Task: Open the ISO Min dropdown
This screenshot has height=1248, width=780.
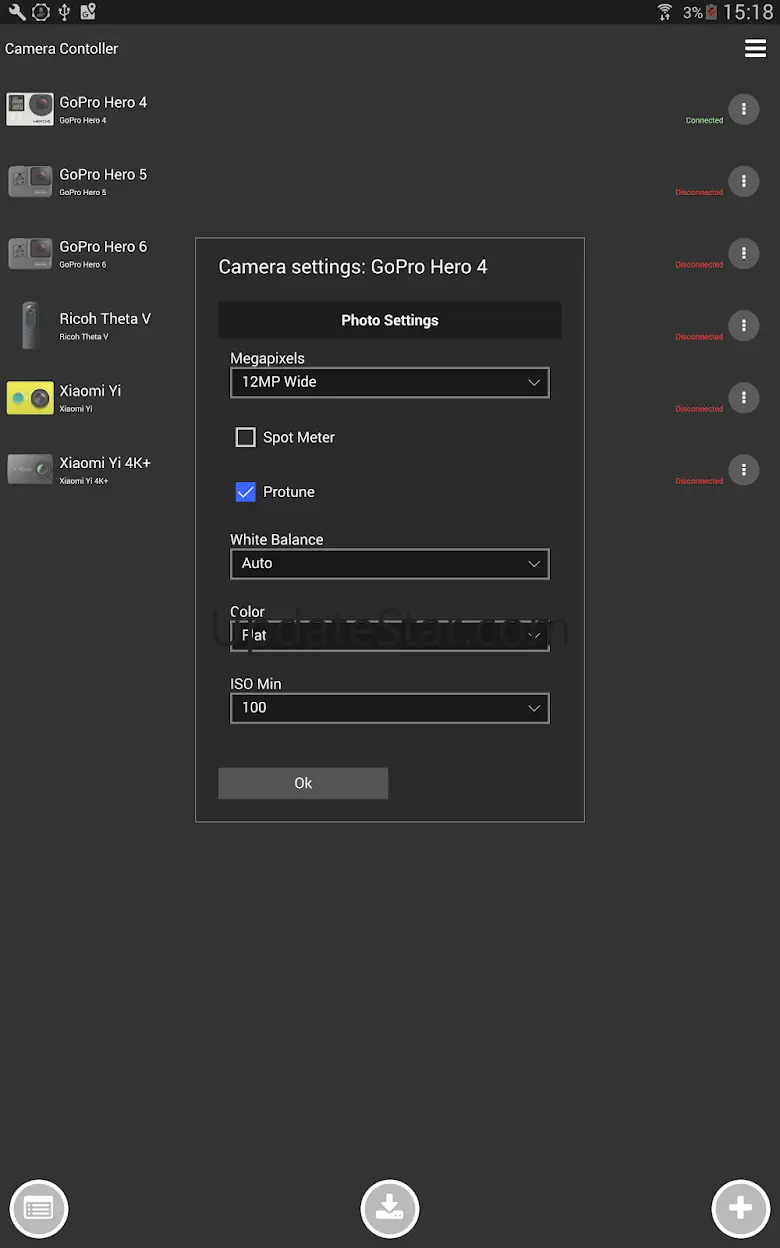Action: 390,708
